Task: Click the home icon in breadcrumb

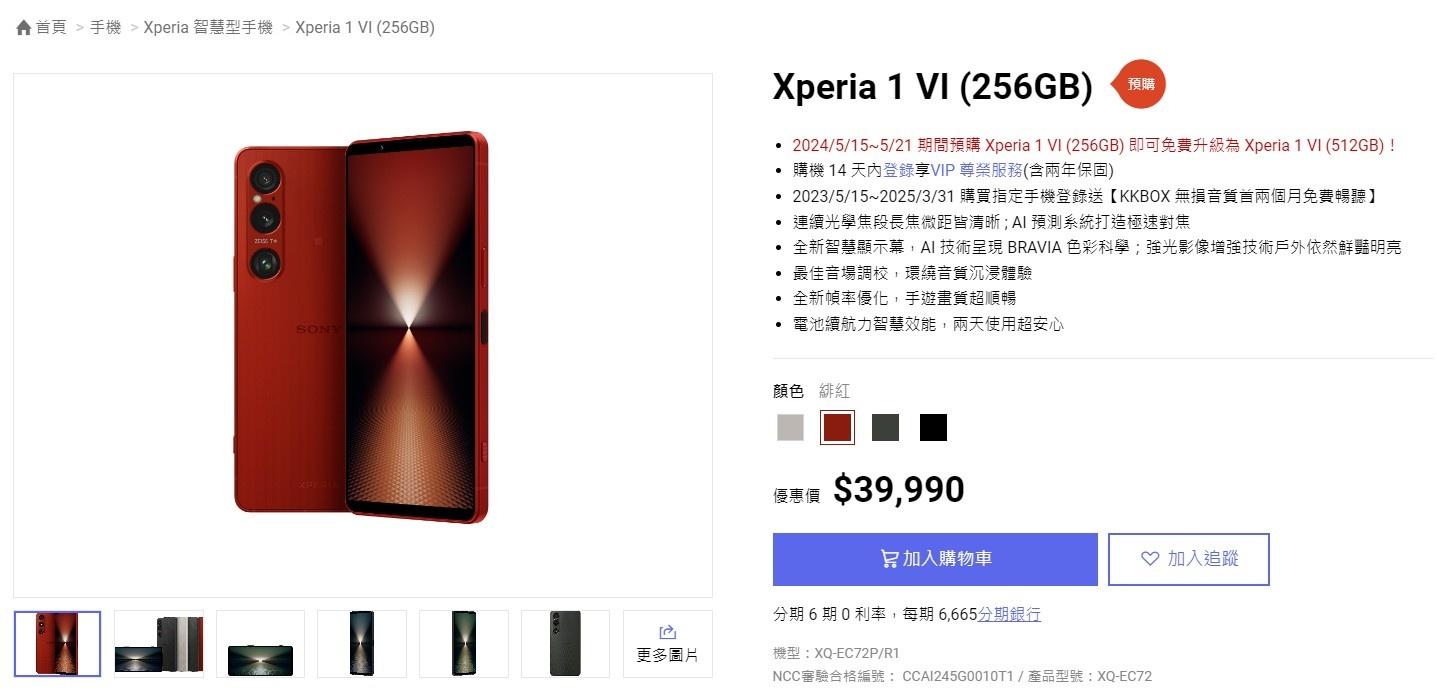Action: [x=24, y=28]
